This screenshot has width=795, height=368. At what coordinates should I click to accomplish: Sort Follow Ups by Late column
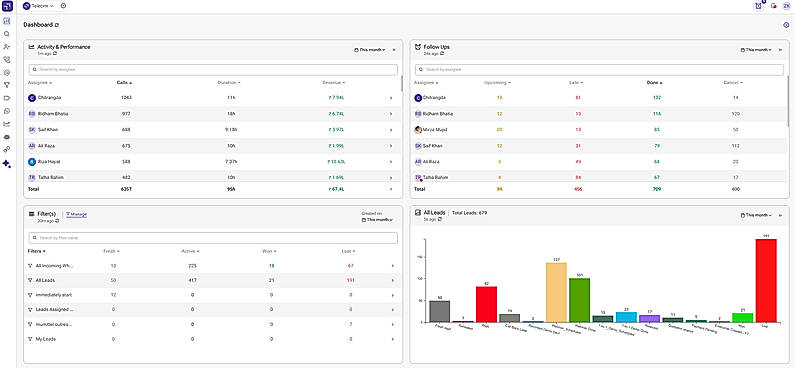[576, 83]
